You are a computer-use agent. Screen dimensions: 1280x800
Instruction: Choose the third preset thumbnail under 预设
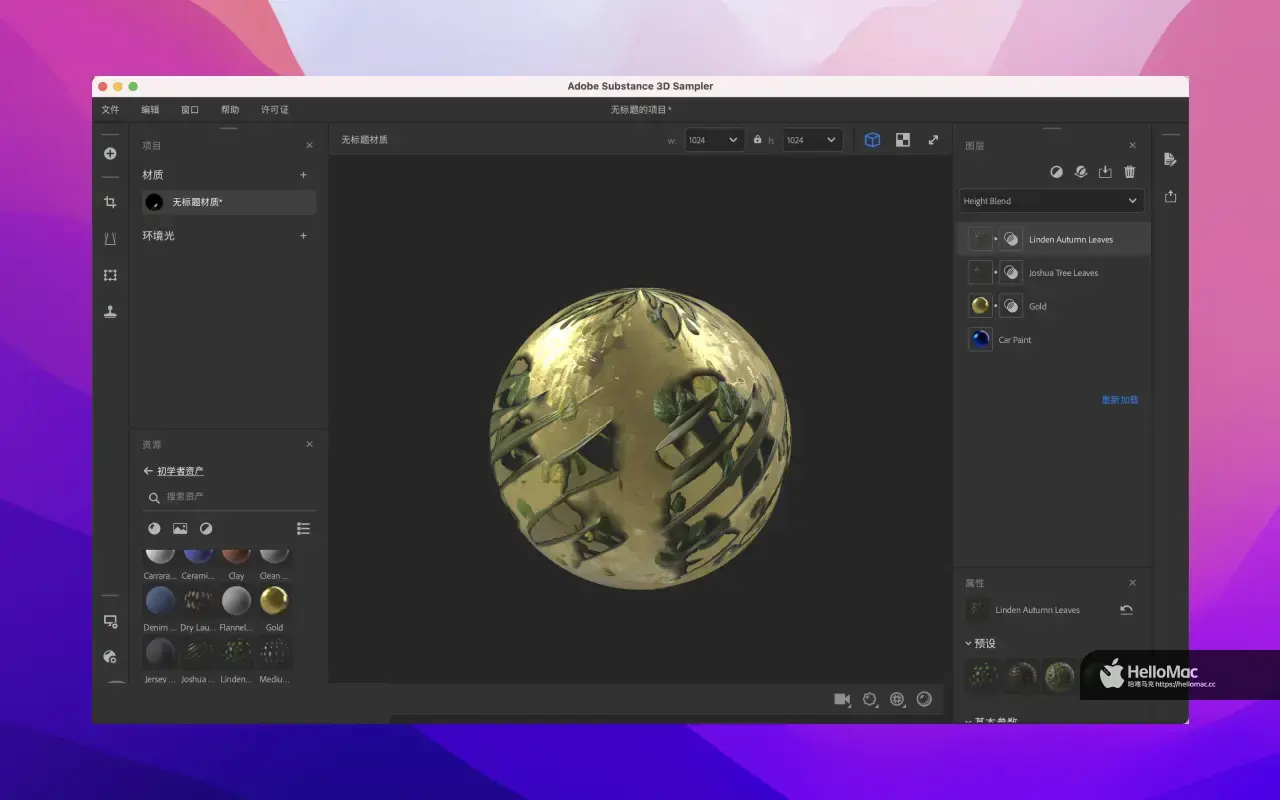pos(1059,676)
